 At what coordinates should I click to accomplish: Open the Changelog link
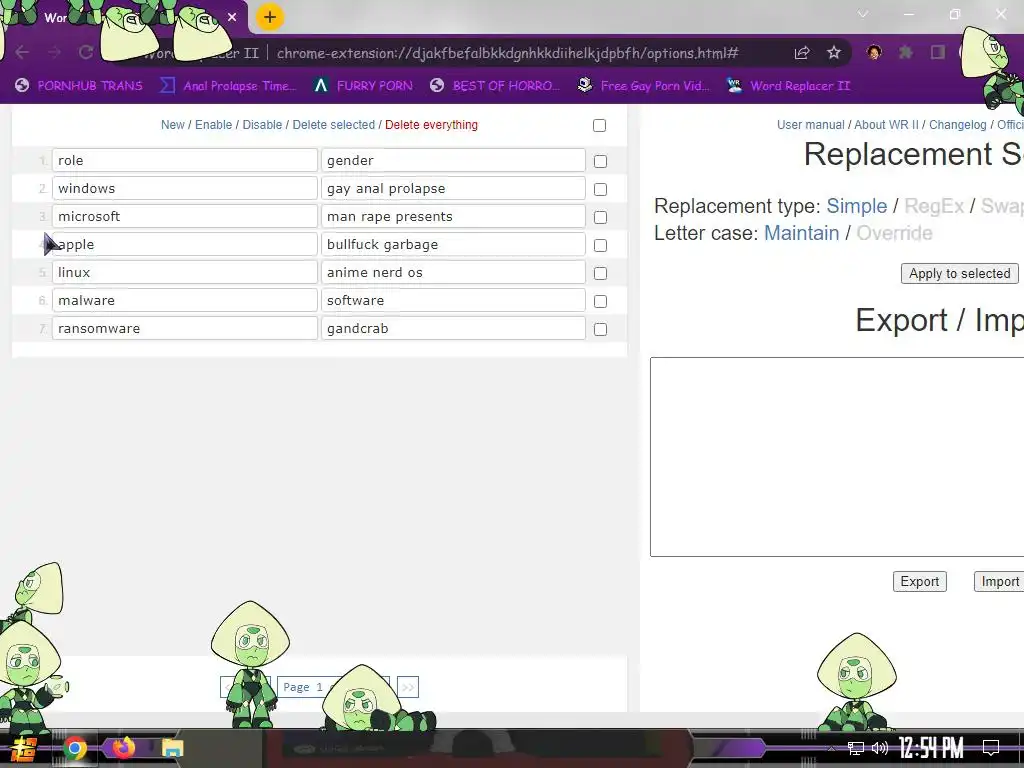click(x=957, y=125)
